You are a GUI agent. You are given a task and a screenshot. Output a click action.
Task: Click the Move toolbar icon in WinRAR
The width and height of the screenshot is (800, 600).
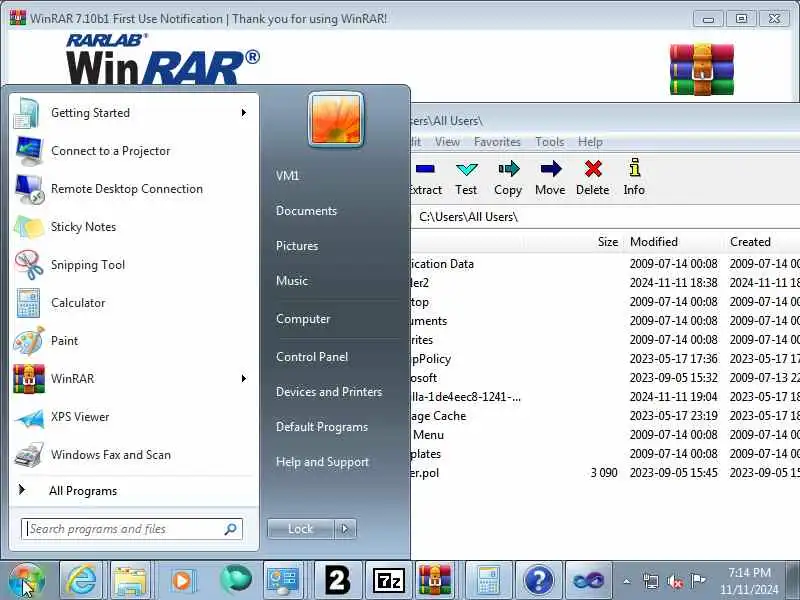[x=550, y=178]
